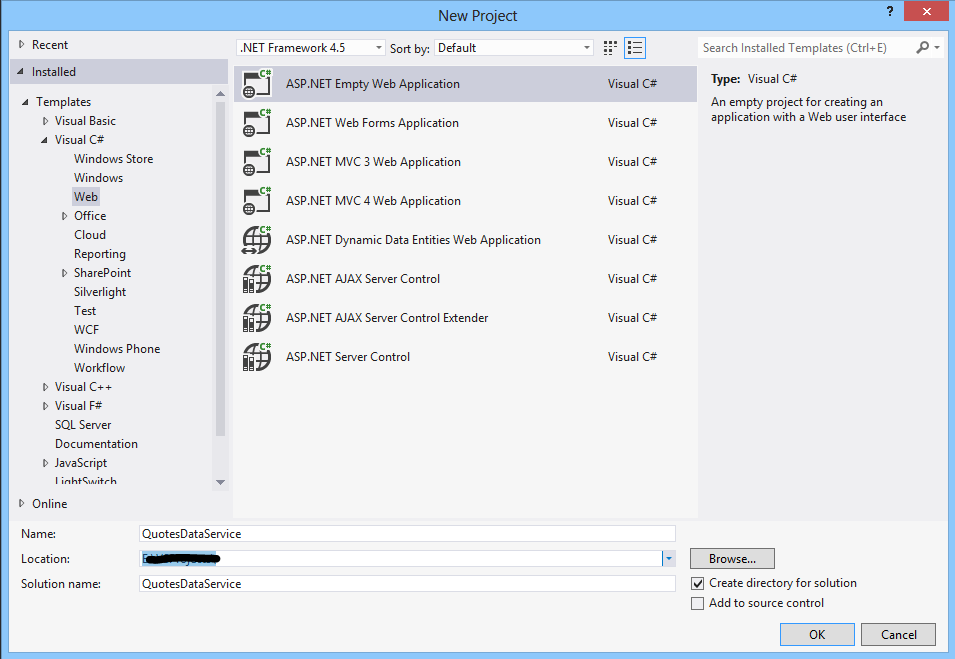Image resolution: width=955 pixels, height=659 pixels.
Task: Select the SQL Server category
Action: click(x=83, y=425)
